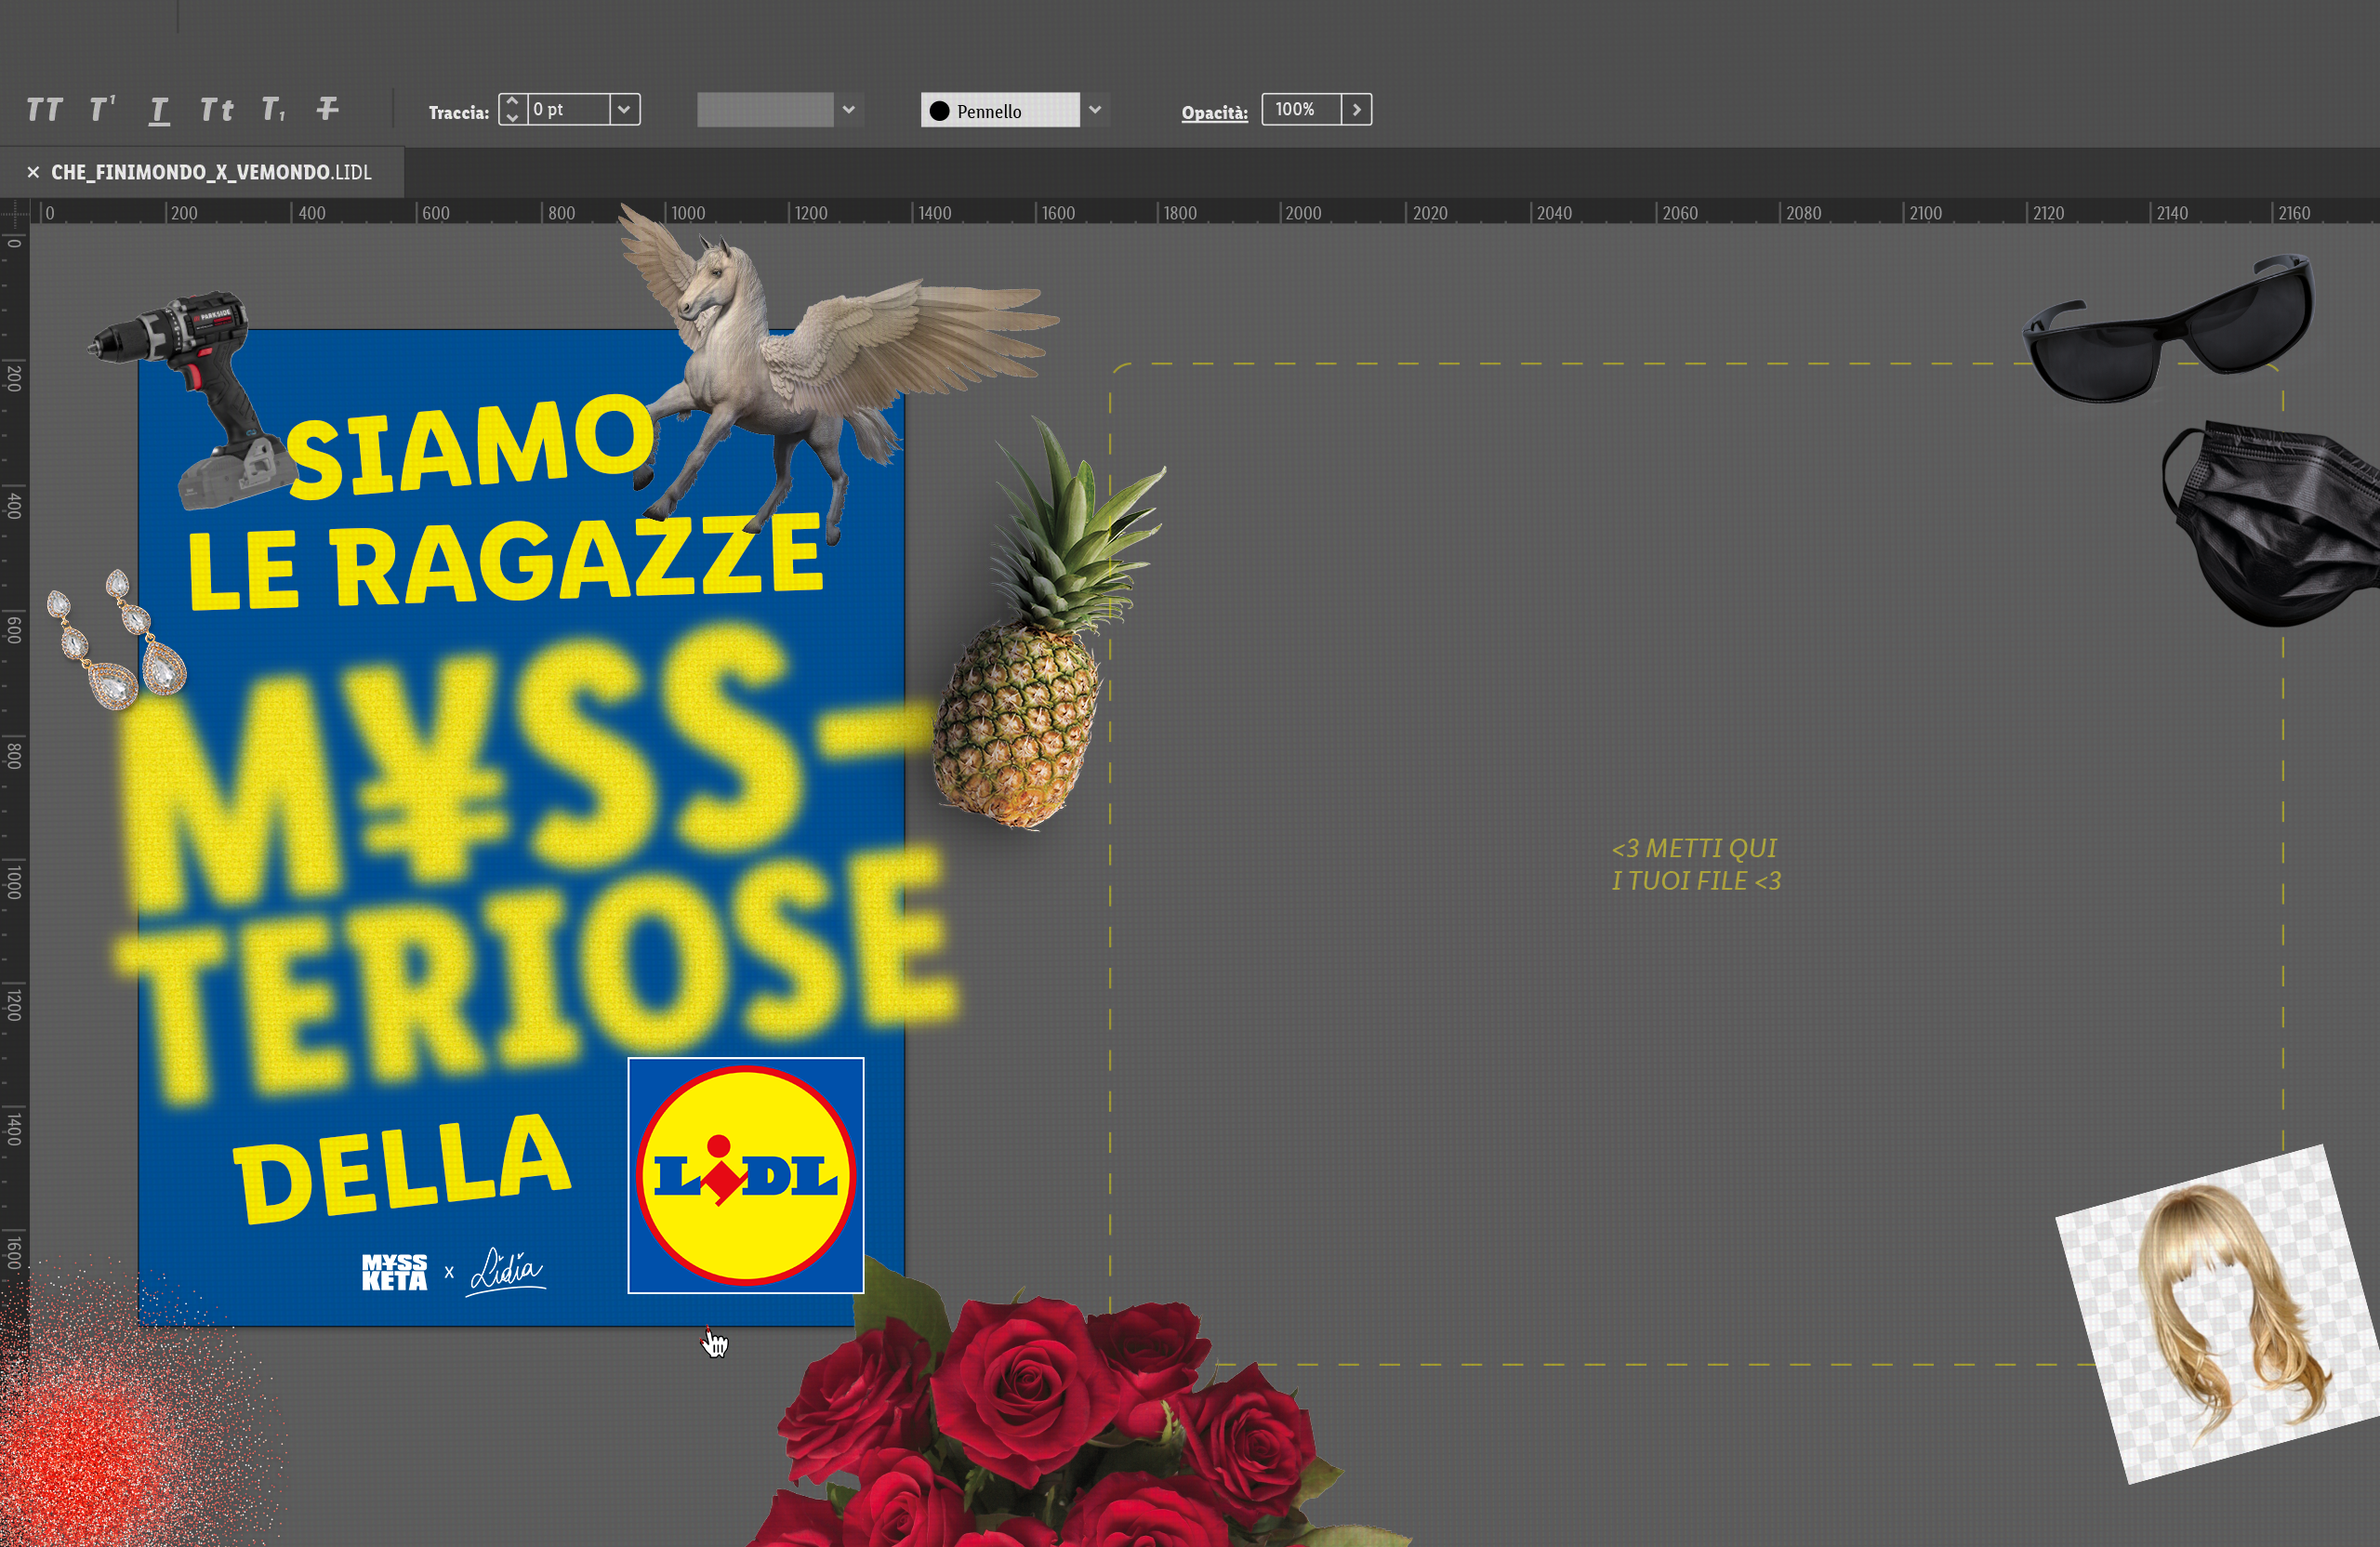The width and height of the screenshot is (2380, 1547).
Task: Click the Pennello brush field
Action: (1000, 110)
